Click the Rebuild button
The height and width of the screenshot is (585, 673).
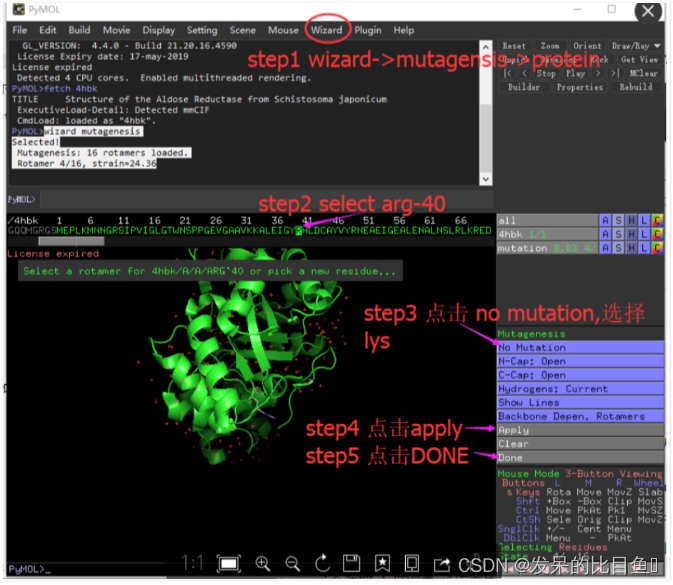coord(636,87)
